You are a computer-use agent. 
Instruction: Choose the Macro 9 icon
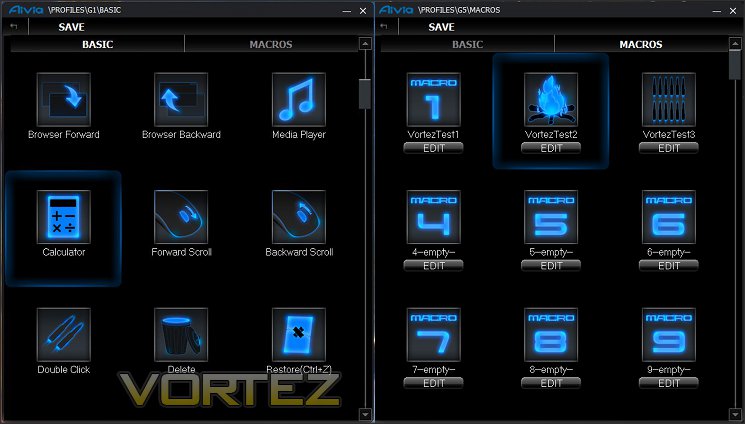(669, 335)
